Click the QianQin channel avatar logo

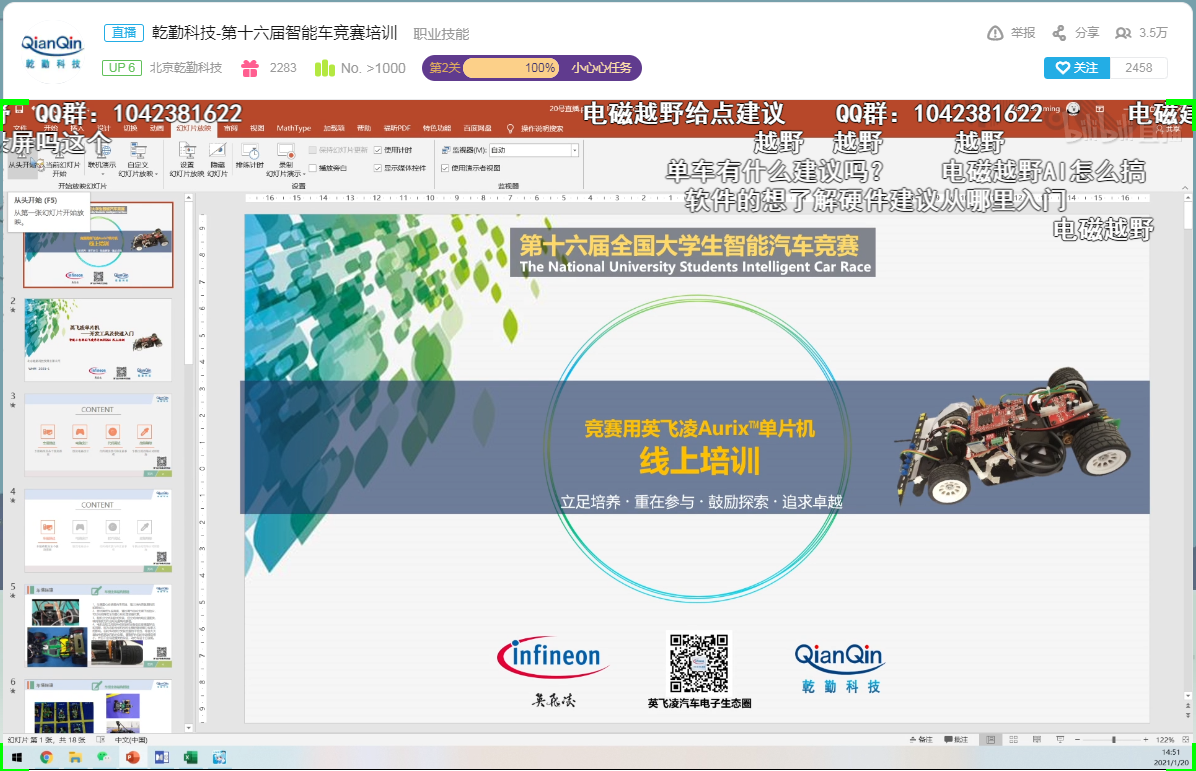click(52, 51)
